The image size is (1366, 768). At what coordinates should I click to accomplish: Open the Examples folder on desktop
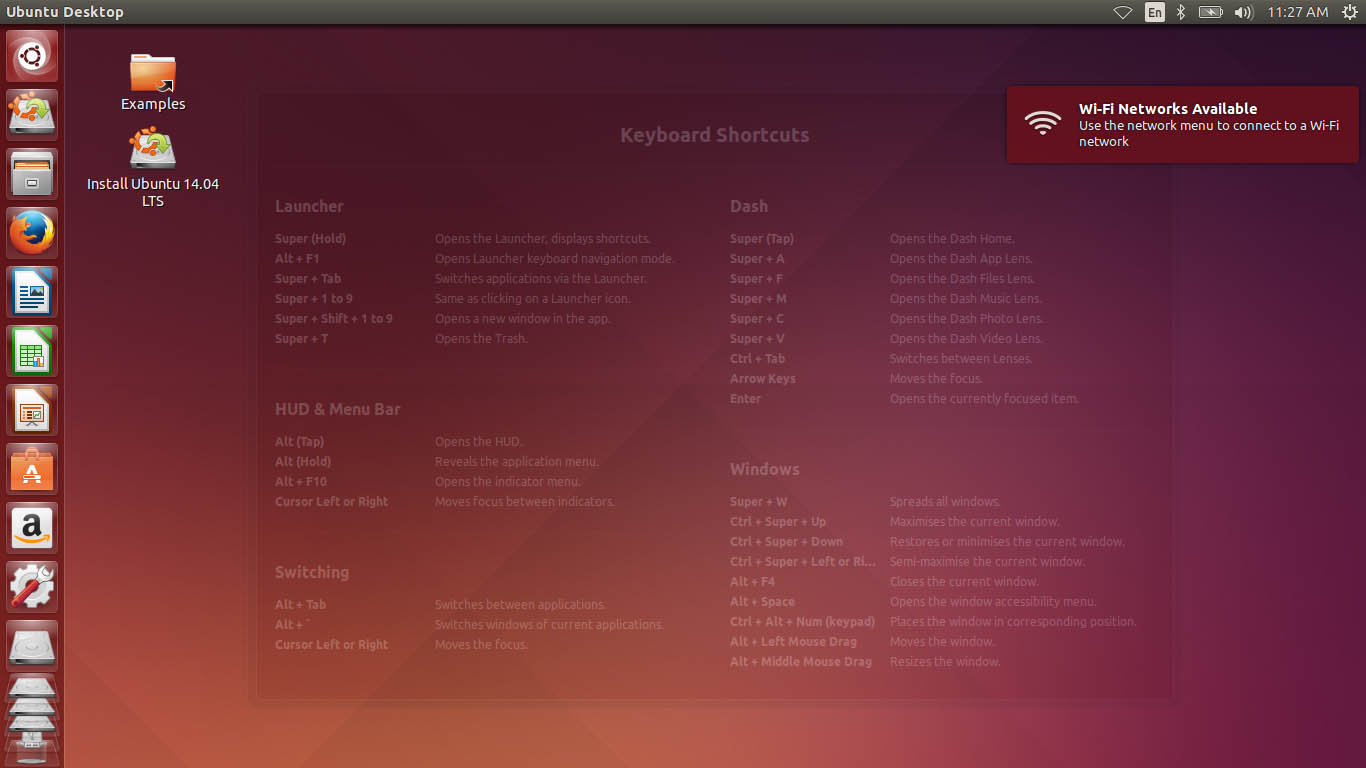153,82
